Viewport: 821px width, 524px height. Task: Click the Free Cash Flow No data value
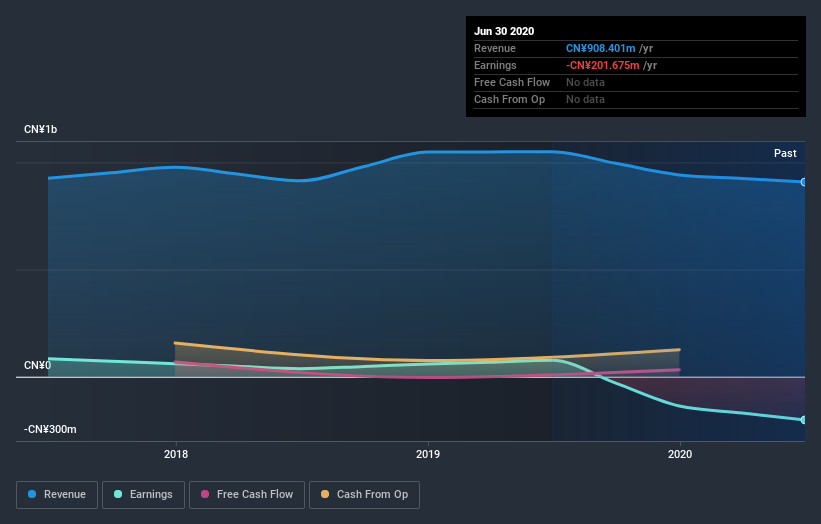click(585, 82)
